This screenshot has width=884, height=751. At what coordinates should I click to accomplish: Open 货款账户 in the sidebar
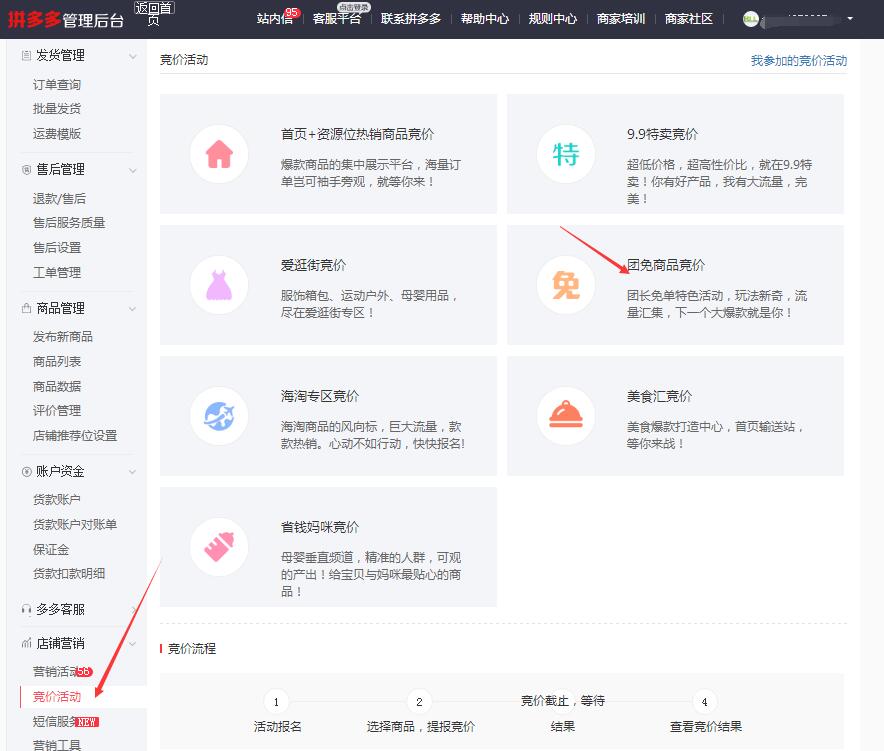[x=57, y=500]
